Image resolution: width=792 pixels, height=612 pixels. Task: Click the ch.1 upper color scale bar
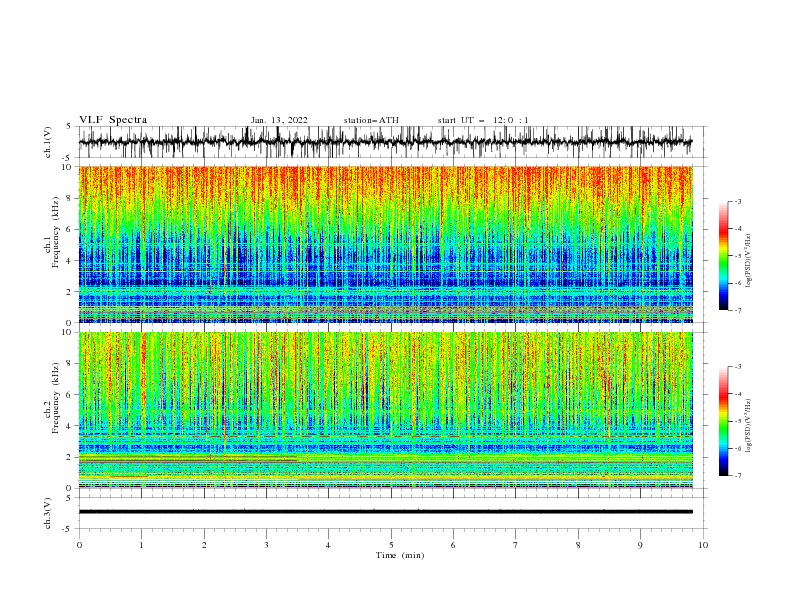click(x=724, y=256)
